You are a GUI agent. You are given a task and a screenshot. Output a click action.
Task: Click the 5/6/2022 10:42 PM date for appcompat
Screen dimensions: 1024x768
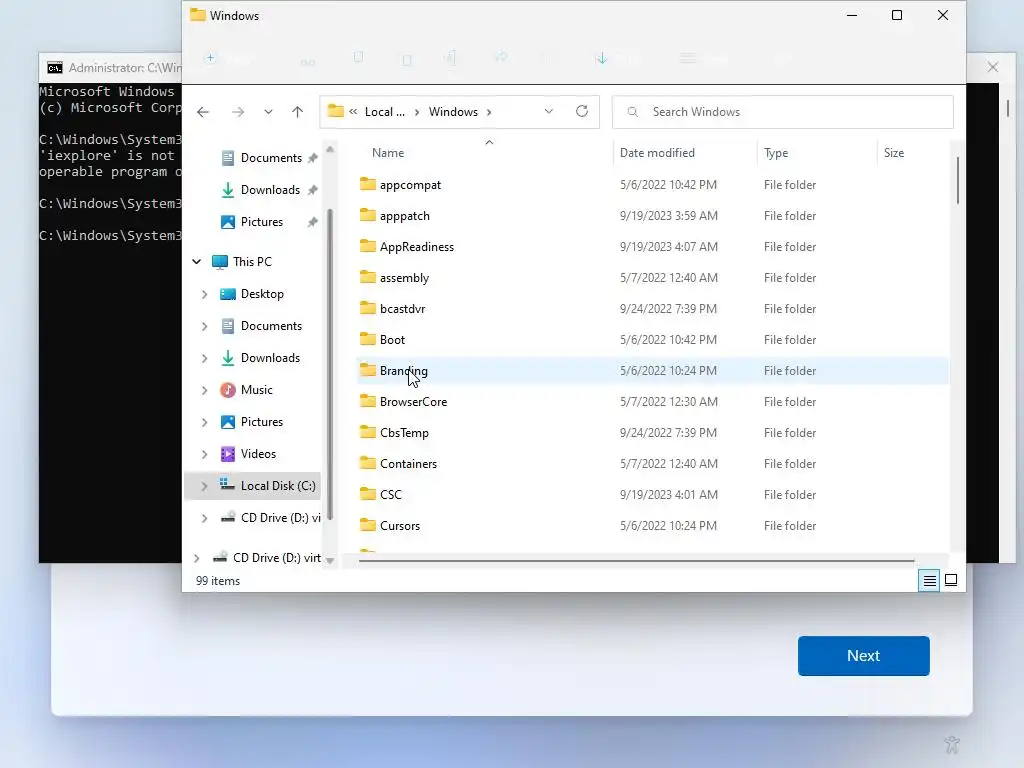(668, 185)
